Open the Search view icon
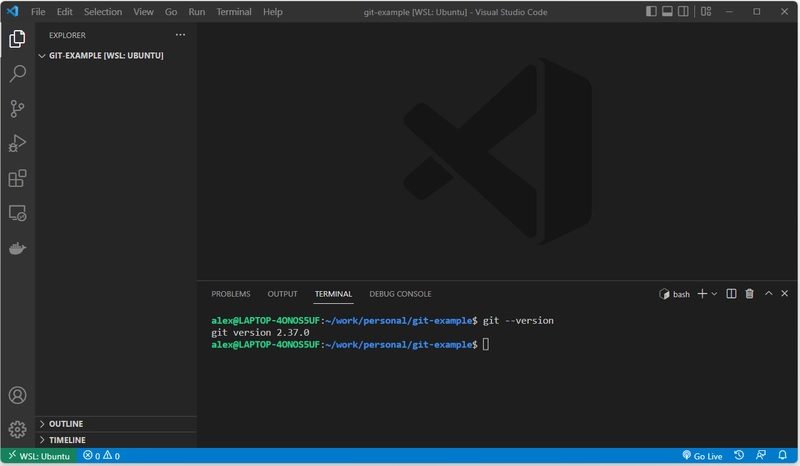Screen dimensions: 800x466 (17, 73)
